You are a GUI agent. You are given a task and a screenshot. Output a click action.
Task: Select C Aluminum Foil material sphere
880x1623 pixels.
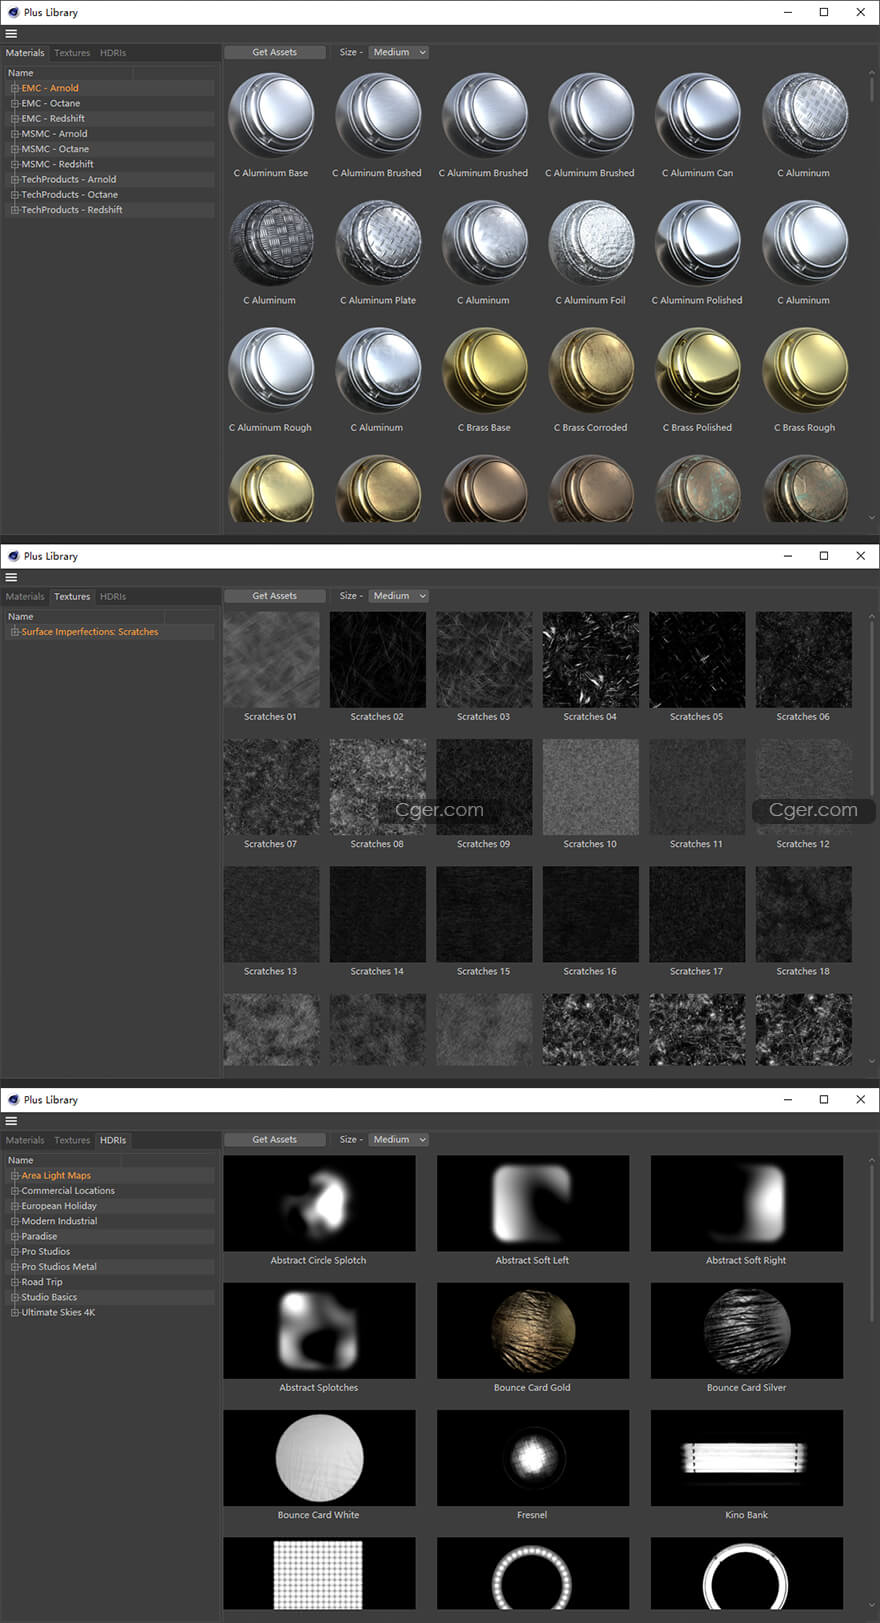(x=591, y=243)
